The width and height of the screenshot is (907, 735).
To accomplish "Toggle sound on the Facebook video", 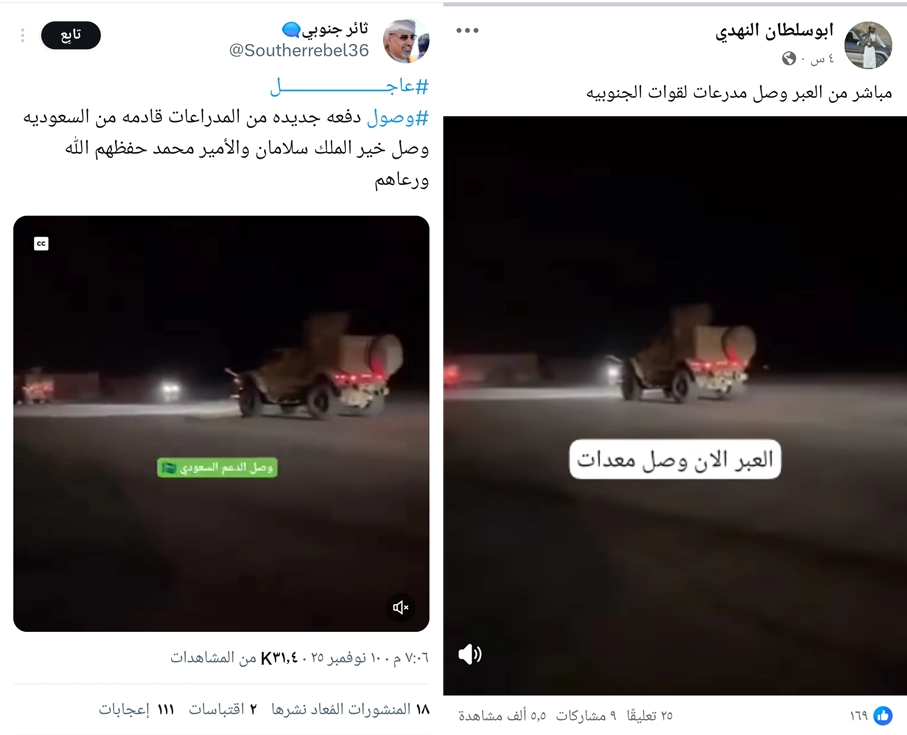I will 470,654.
